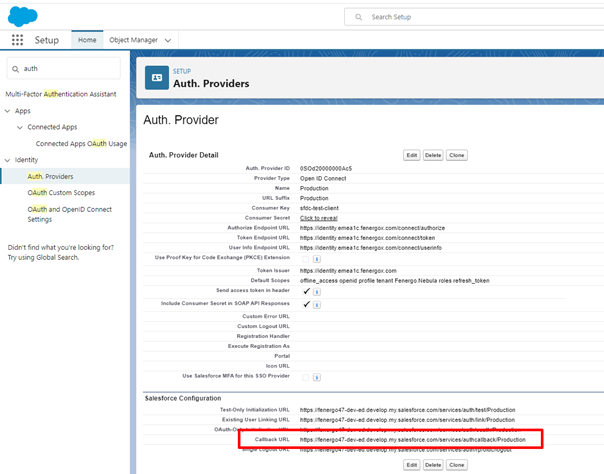
Task: Click the sfdc-test-client consumer key
Action: coord(319,208)
